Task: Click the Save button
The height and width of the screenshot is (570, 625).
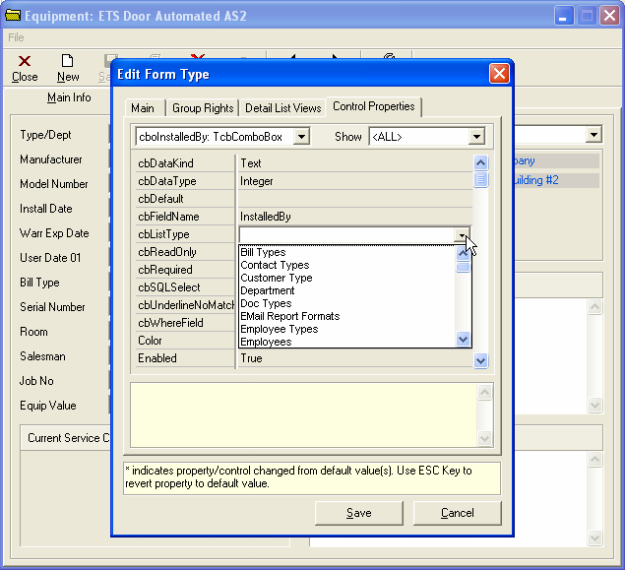Action: pos(359,513)
